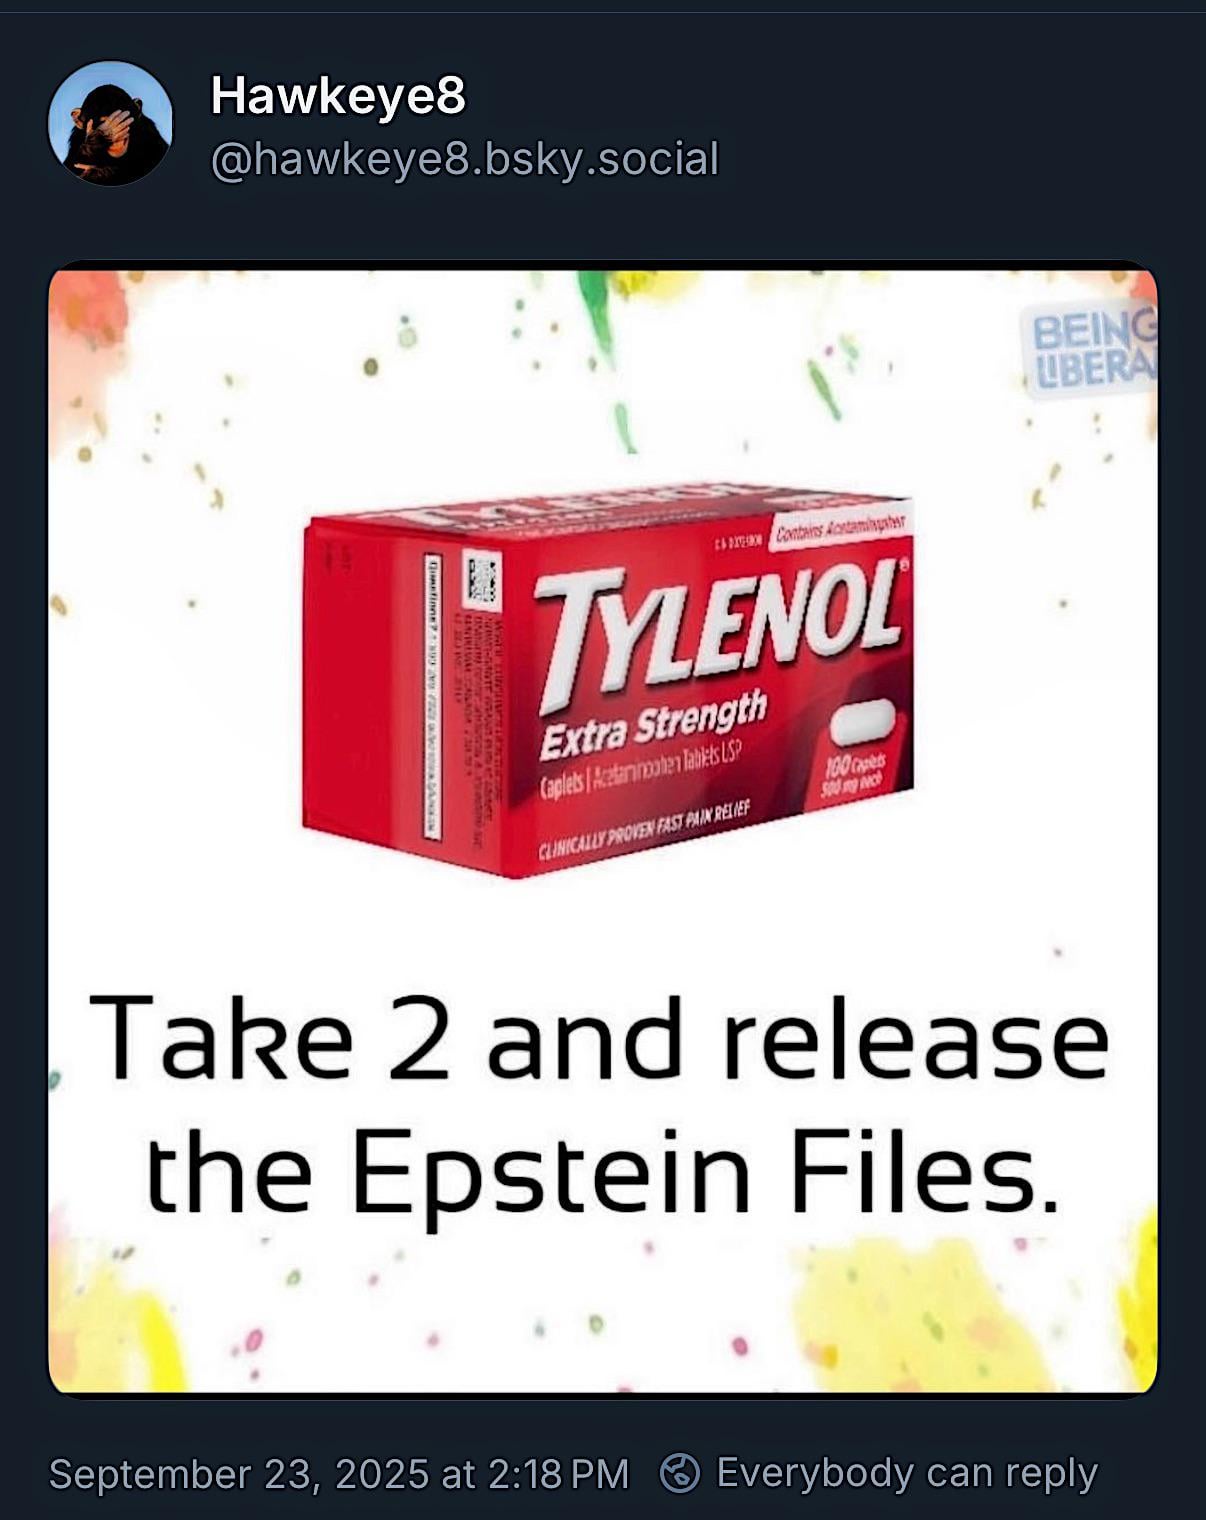Click the BEING LIBERAL watermark badge
This screenshot has width=1206, height=1520.
[1088, 349]
